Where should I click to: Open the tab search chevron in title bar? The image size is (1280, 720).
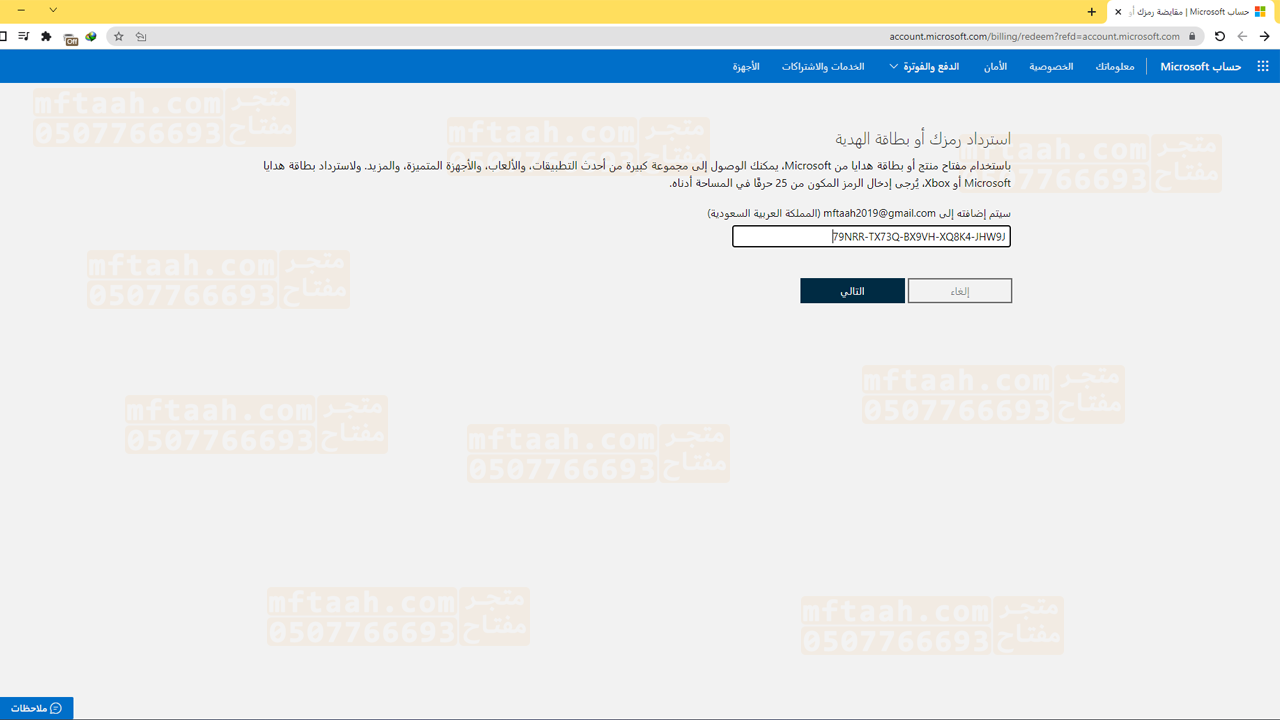(53, 10)
